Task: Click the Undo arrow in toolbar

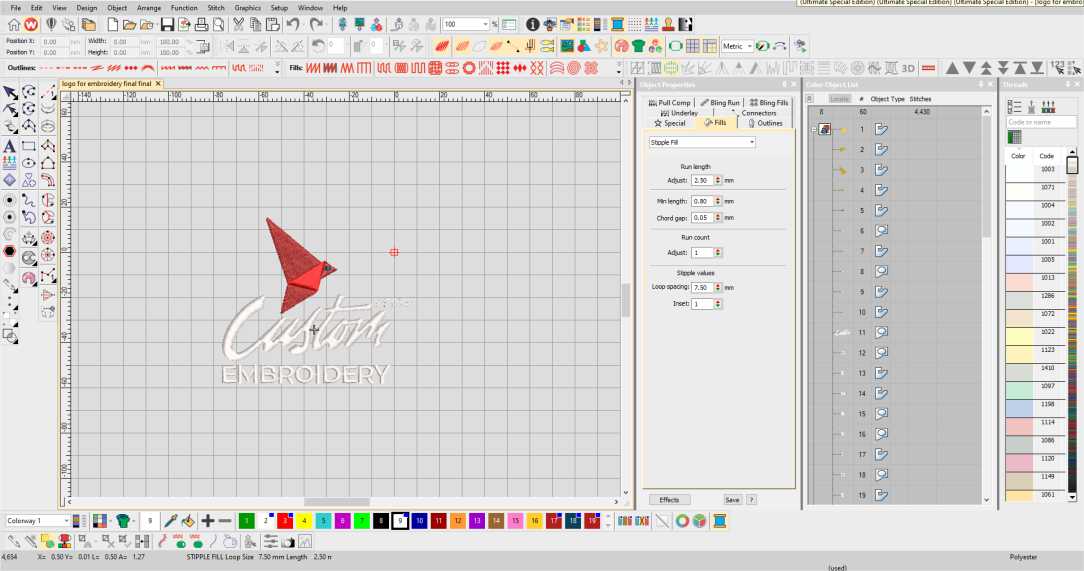Action: pos(291,24)
